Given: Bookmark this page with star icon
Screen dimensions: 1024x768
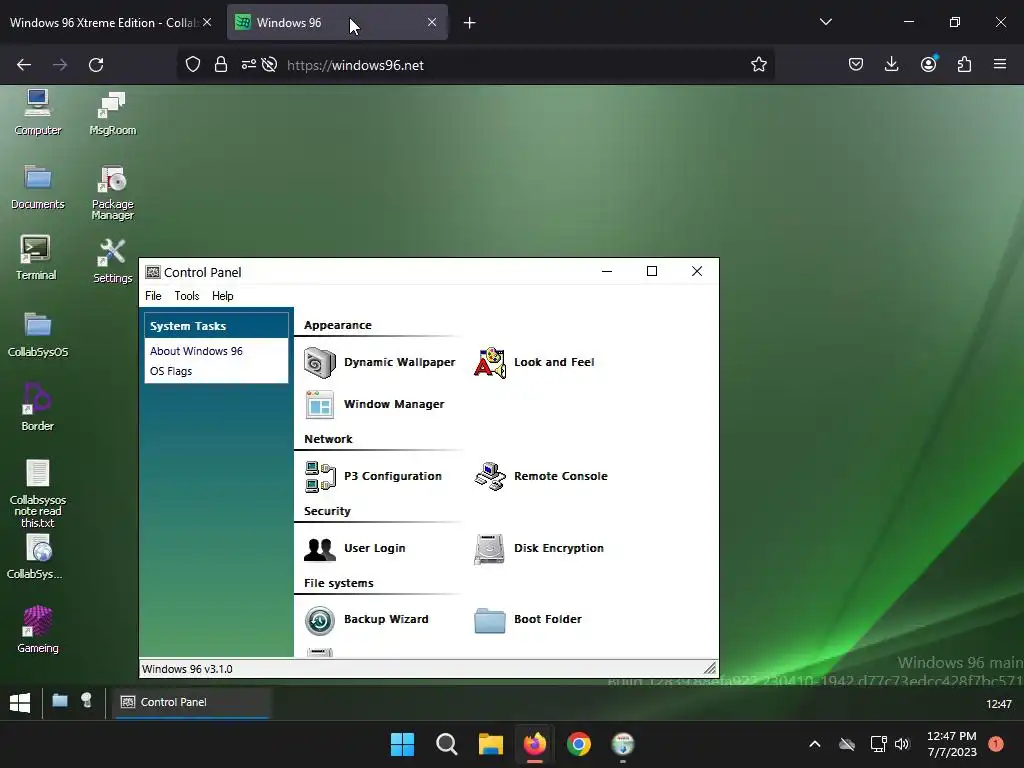Looking at the screenshot, I should (x=758, y=65).
